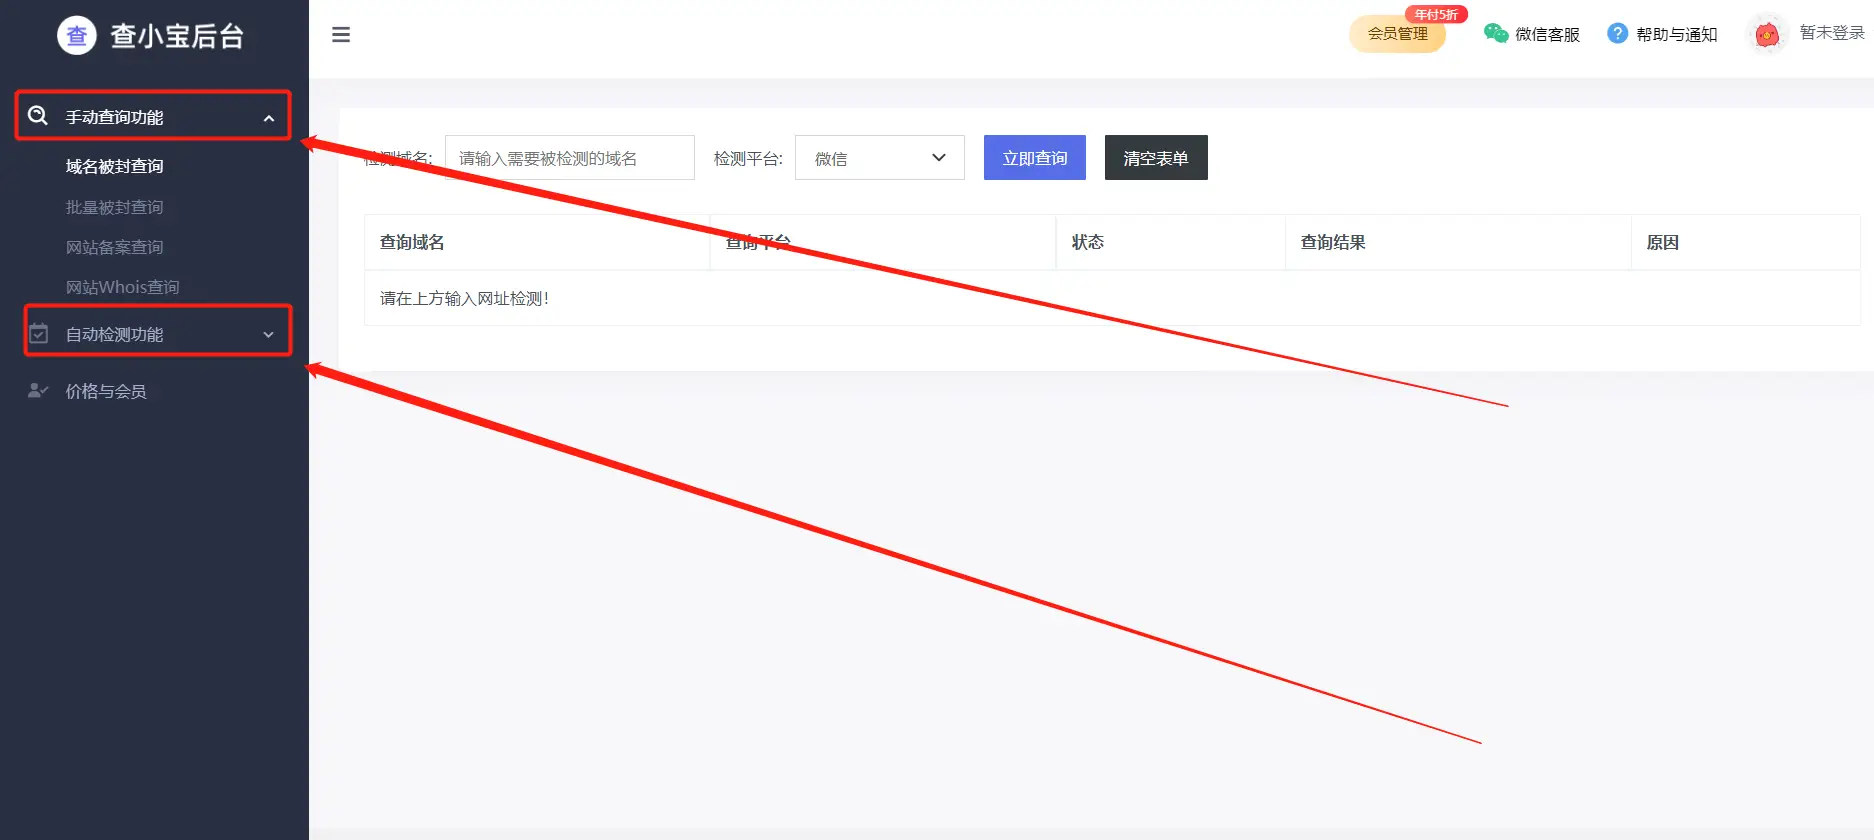Image resolution: width=1874 pixels, height=840 pixels.
Task: Open 批量被封查询 menu item
Action: point(115,207)
